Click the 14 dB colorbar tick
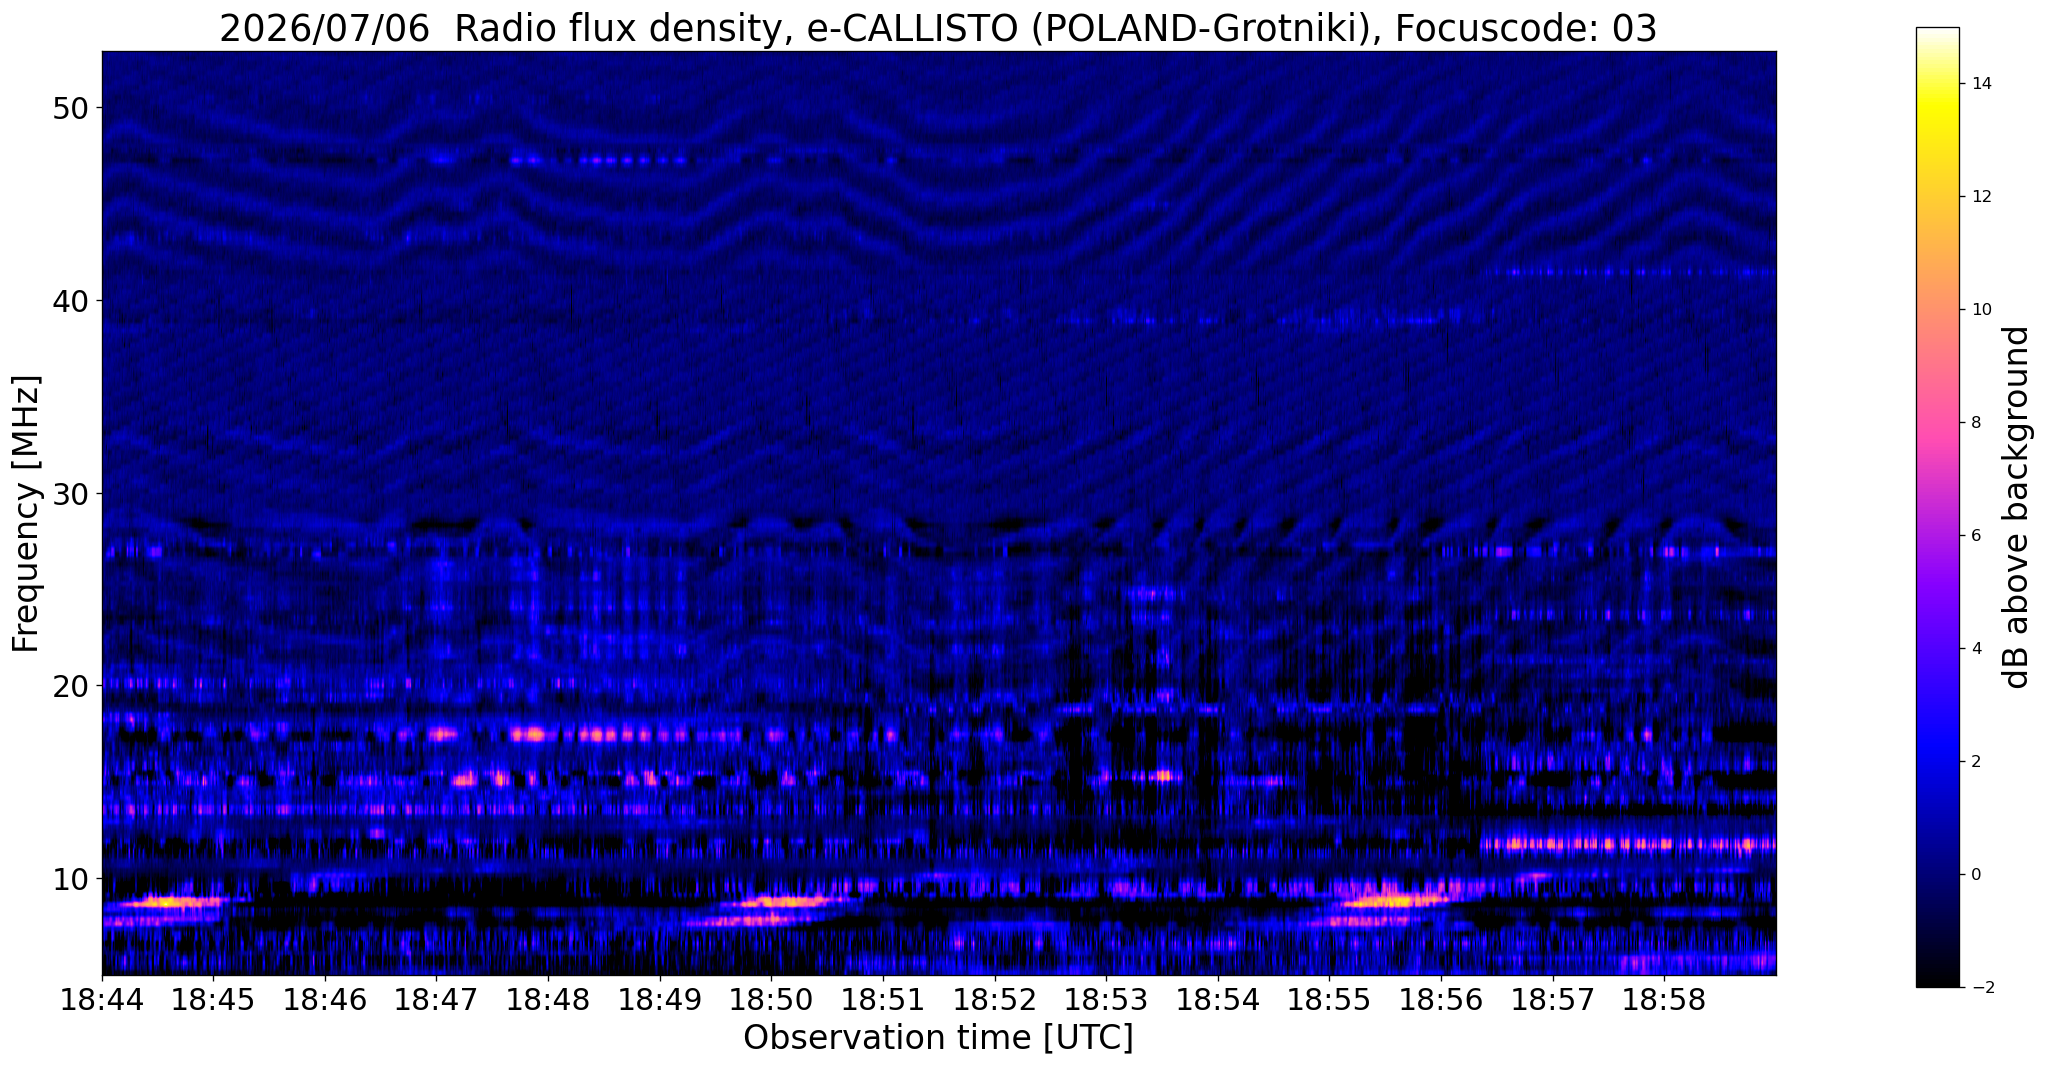The image size is (2047, 1067). pyautogui.click(x=1978, y=84)
